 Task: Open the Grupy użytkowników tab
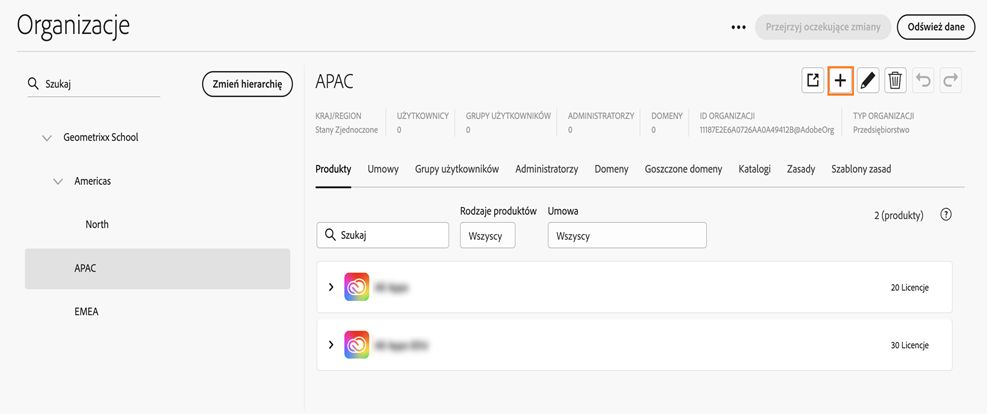click(x=457, y=169)
